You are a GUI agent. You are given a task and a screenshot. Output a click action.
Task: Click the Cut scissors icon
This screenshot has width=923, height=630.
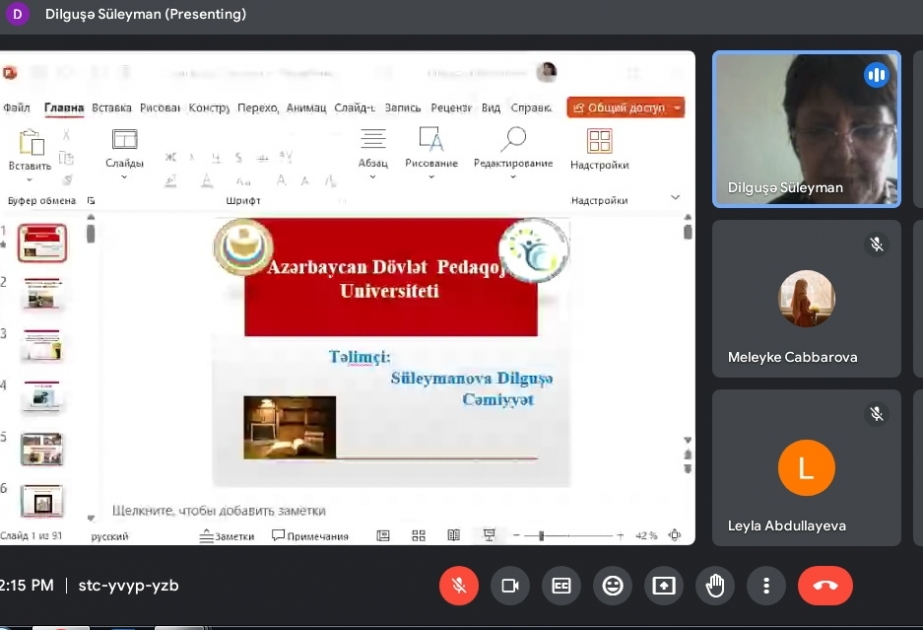(66, 135)
